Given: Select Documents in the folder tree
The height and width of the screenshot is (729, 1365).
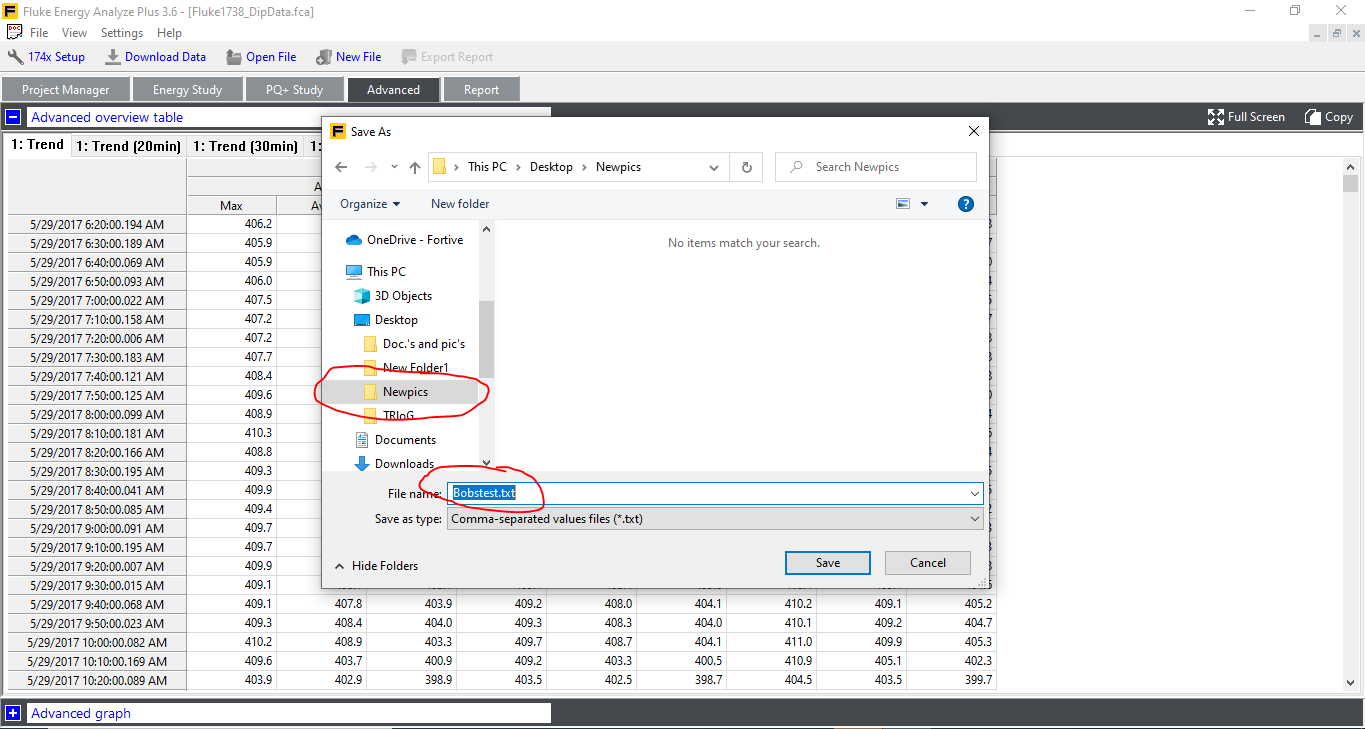Looking at the screenshot, I should [395, 440].
